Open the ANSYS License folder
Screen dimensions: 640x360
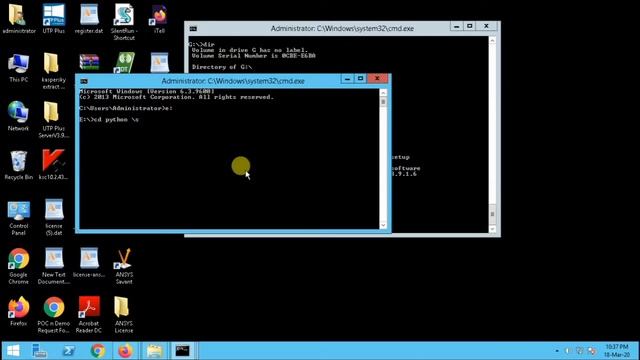[124, 315]
